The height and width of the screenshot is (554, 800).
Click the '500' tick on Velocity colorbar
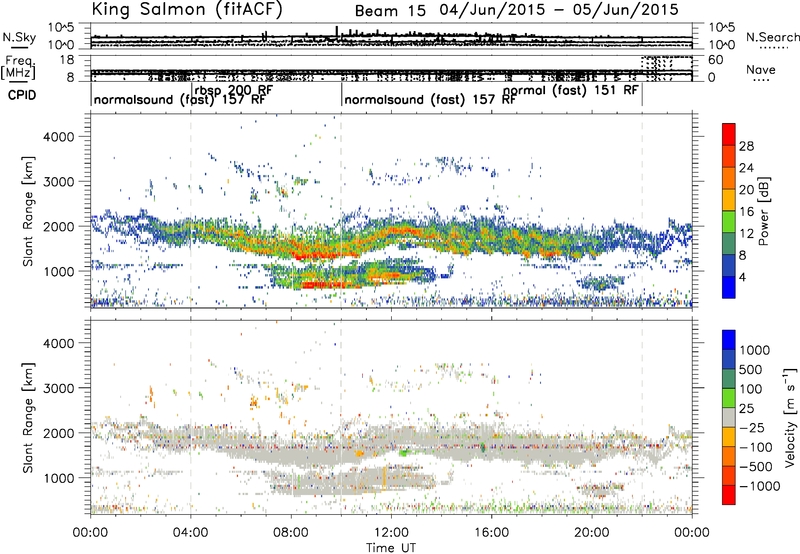tap(751, 369)
